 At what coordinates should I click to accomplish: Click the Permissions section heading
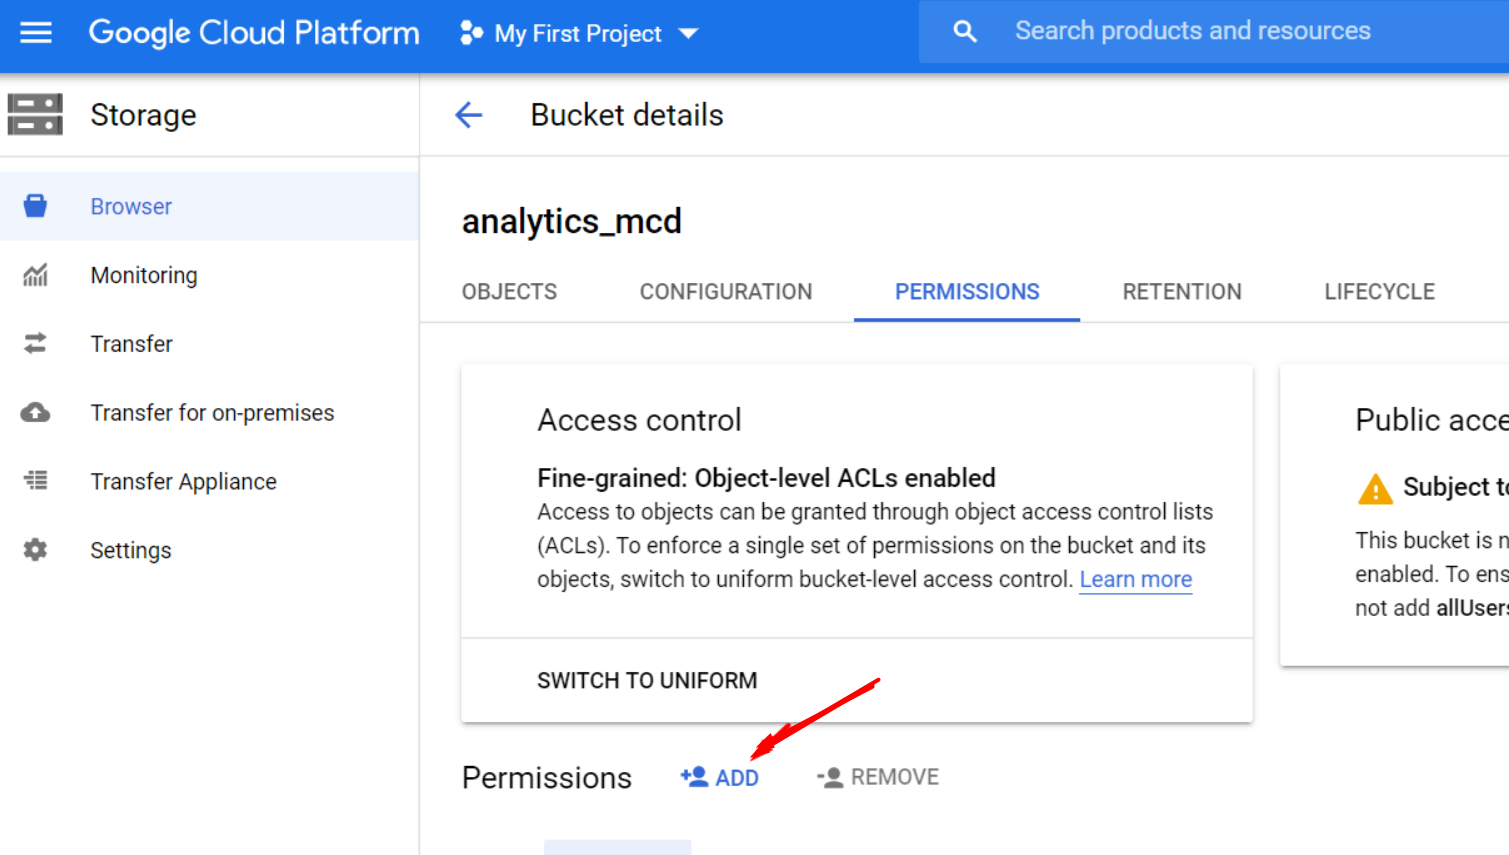click(547, 778)
